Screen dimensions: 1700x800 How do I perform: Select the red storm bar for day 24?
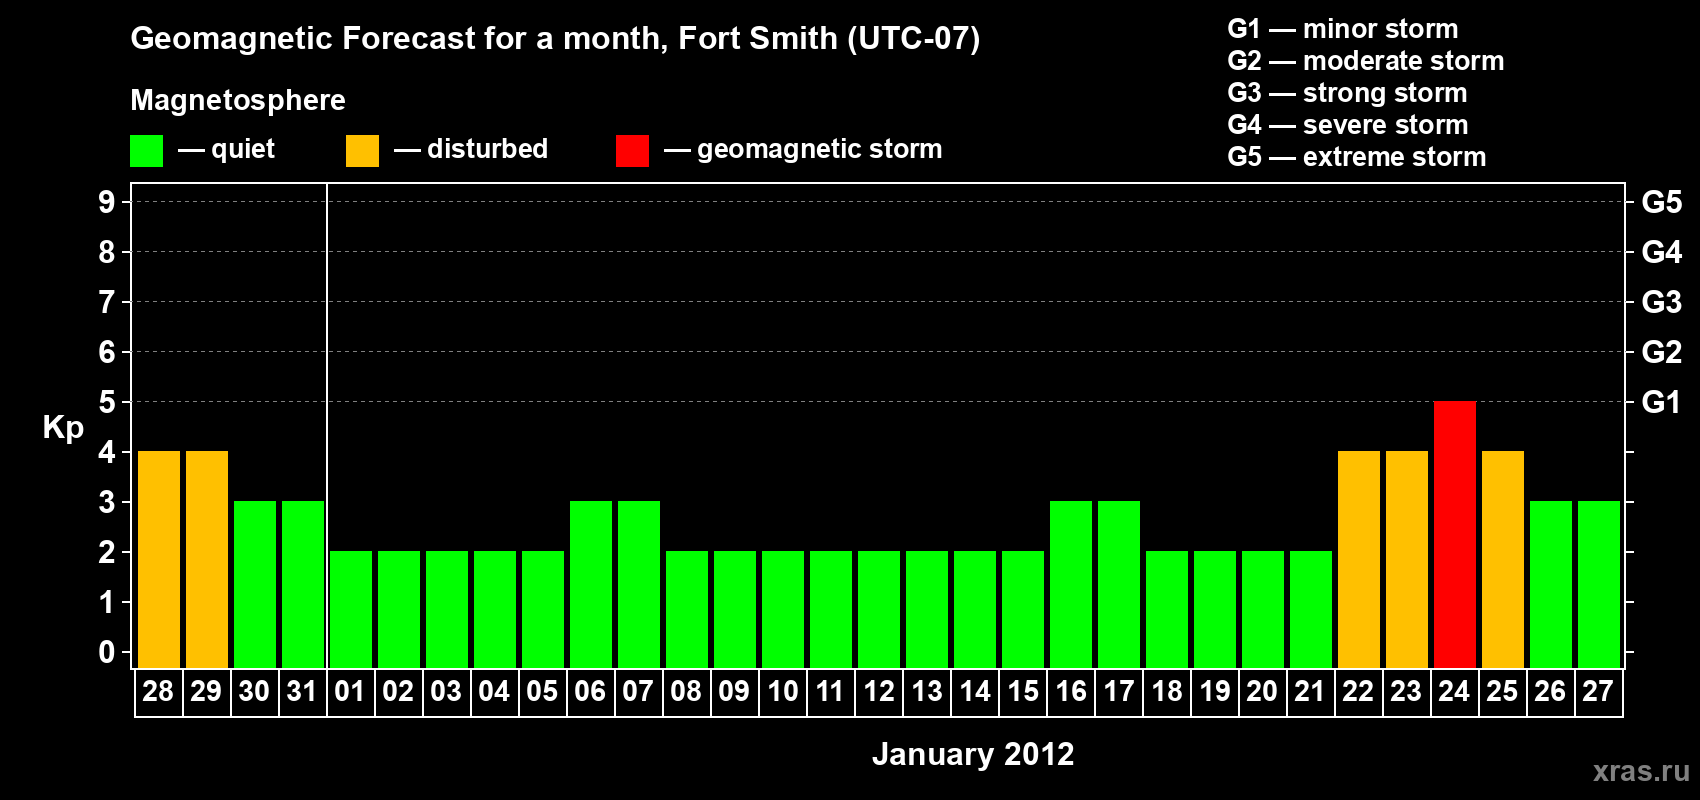click(1455, 534)
